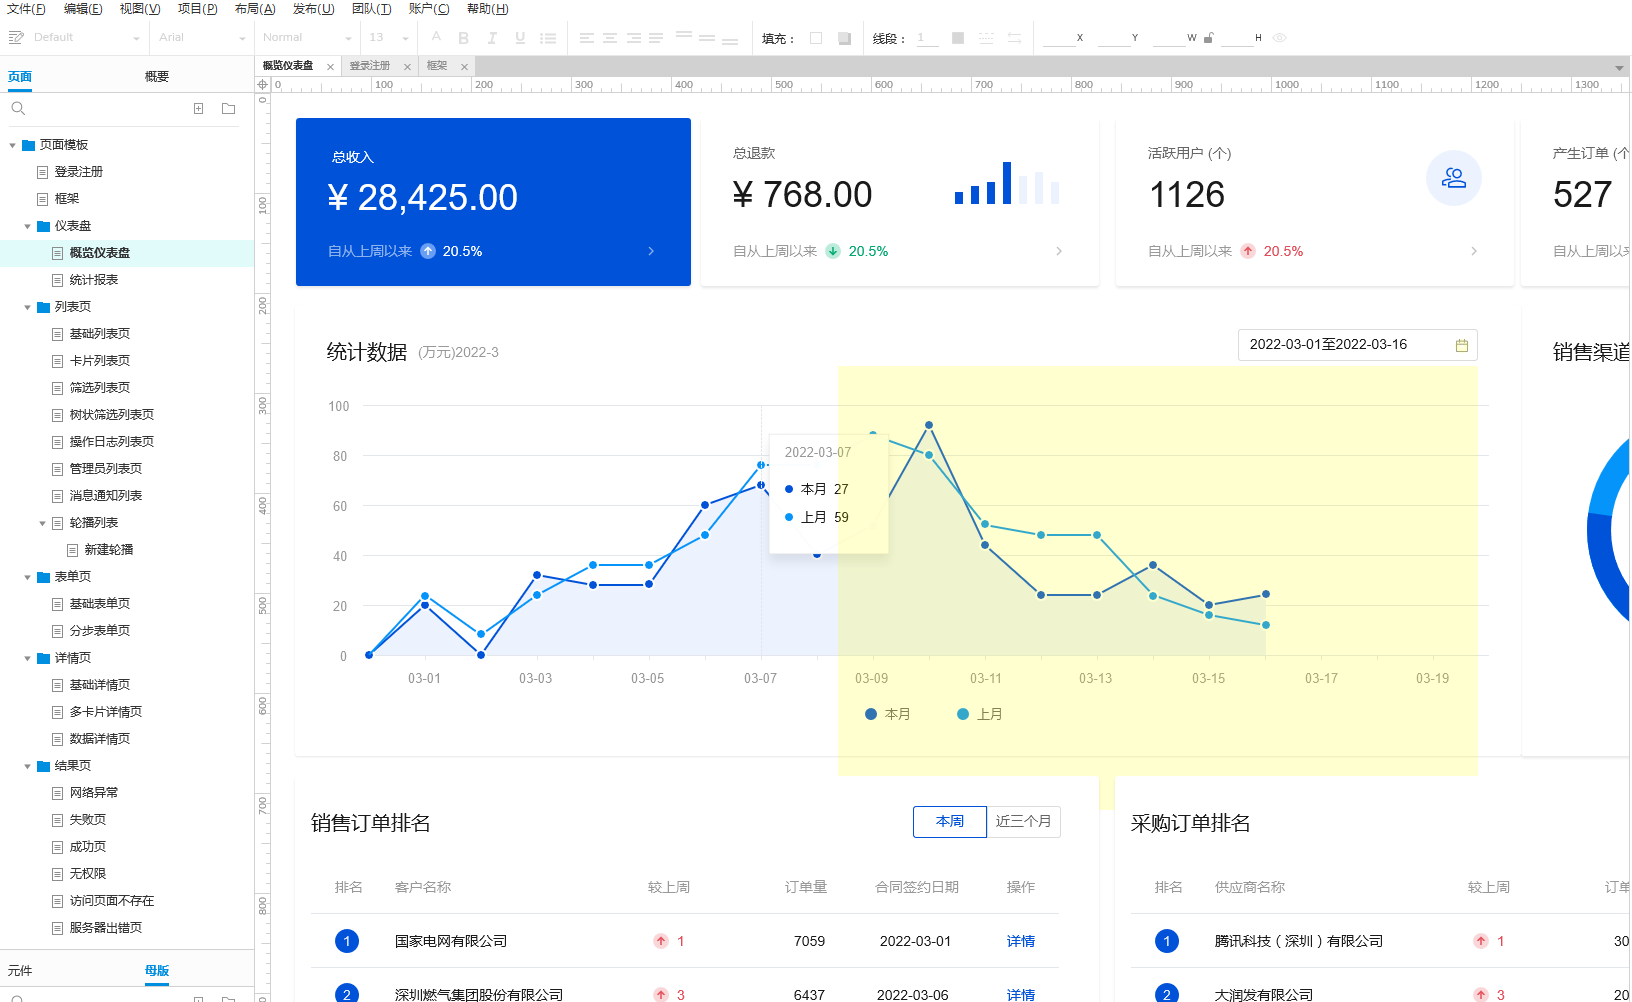Screen dimensions: 1632x1002
Task: Open the Arial font family dropdown
Action: [x=201, y=38]
